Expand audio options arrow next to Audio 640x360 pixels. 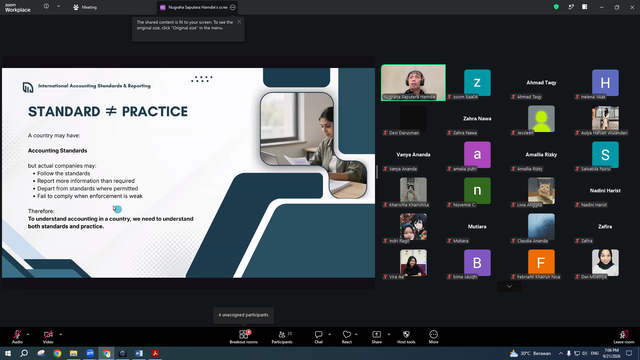(x=28, y=334)
